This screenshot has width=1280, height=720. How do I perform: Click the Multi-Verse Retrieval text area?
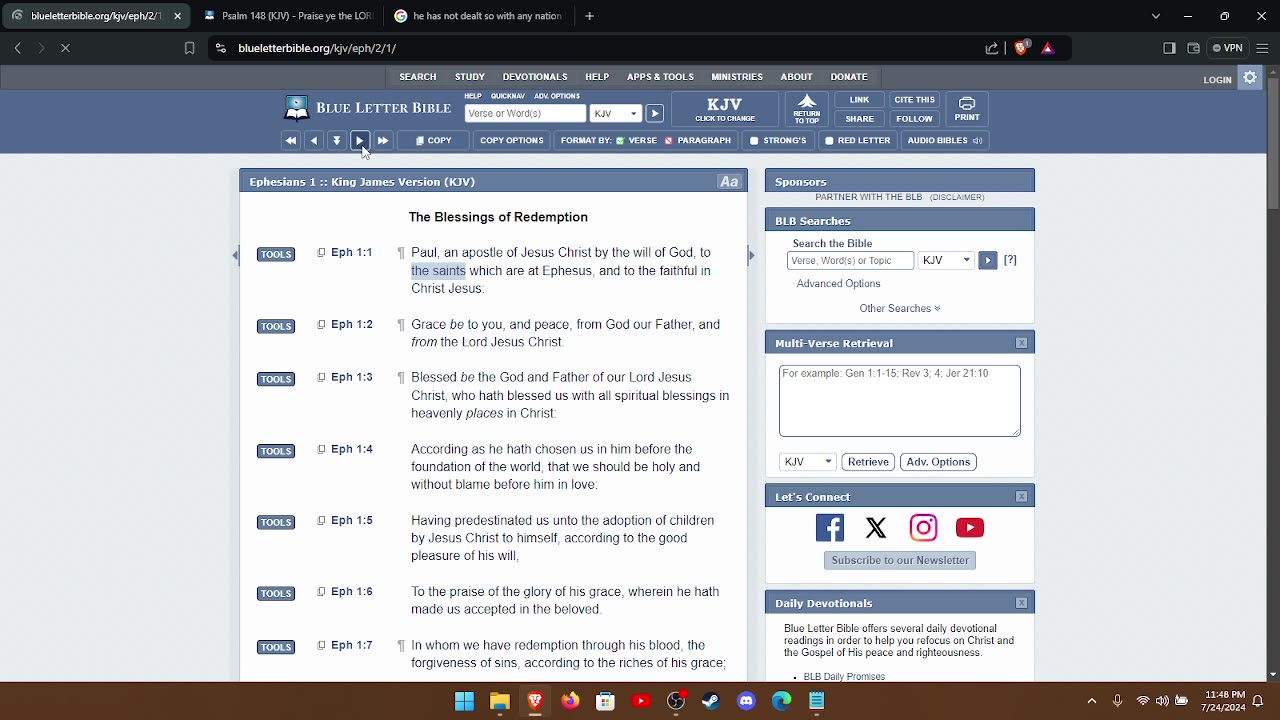[x=899, y=401]
